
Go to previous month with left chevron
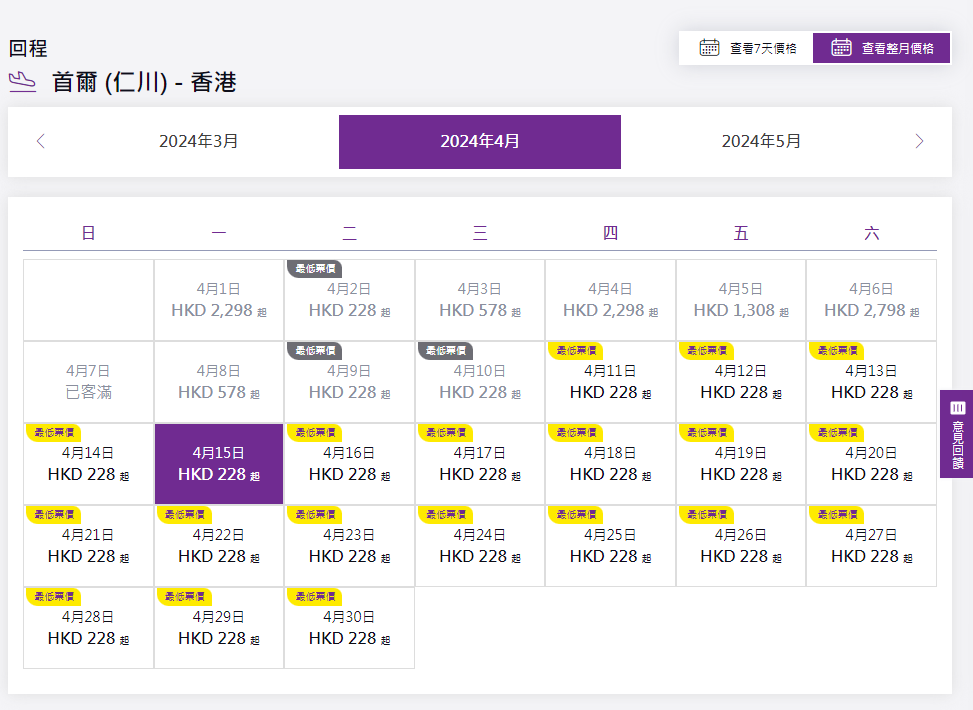pos(40,141)
